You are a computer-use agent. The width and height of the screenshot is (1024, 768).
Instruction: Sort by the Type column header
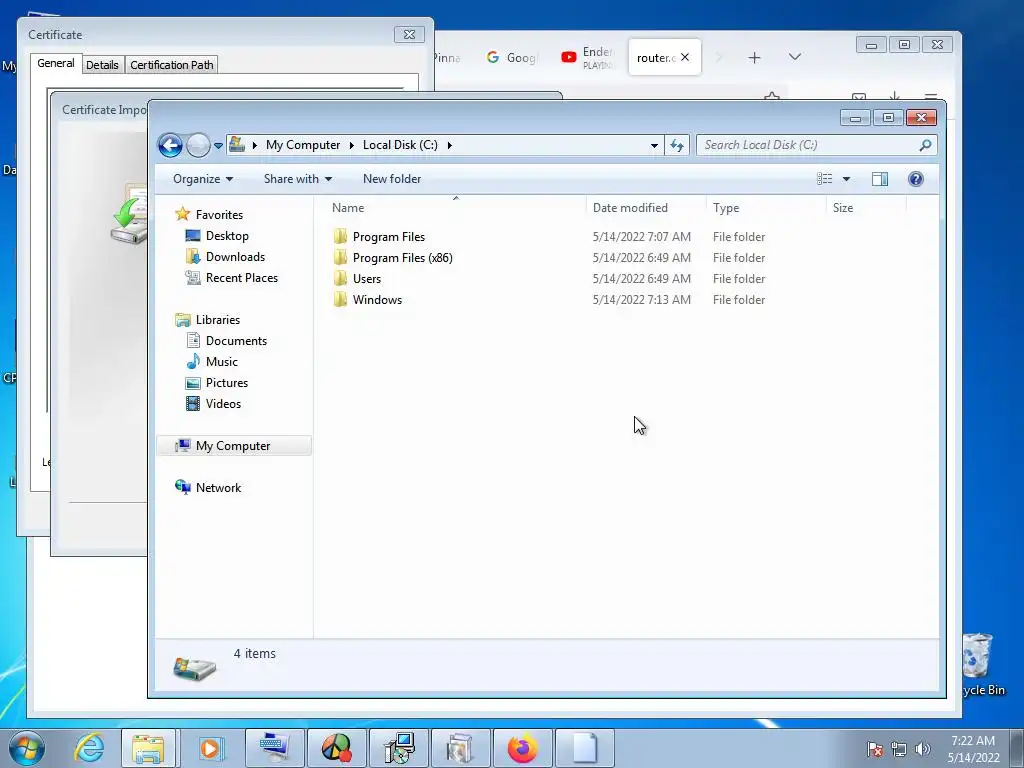tap(766, 208)
